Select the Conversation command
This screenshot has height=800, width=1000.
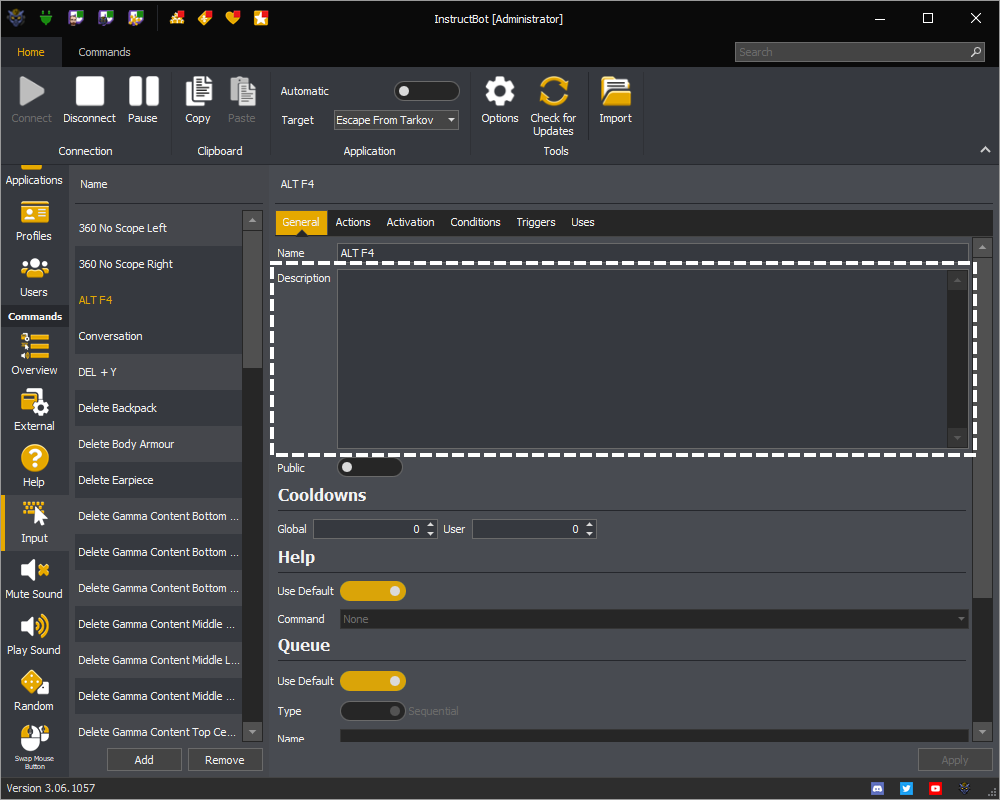[x=158, y=336]
